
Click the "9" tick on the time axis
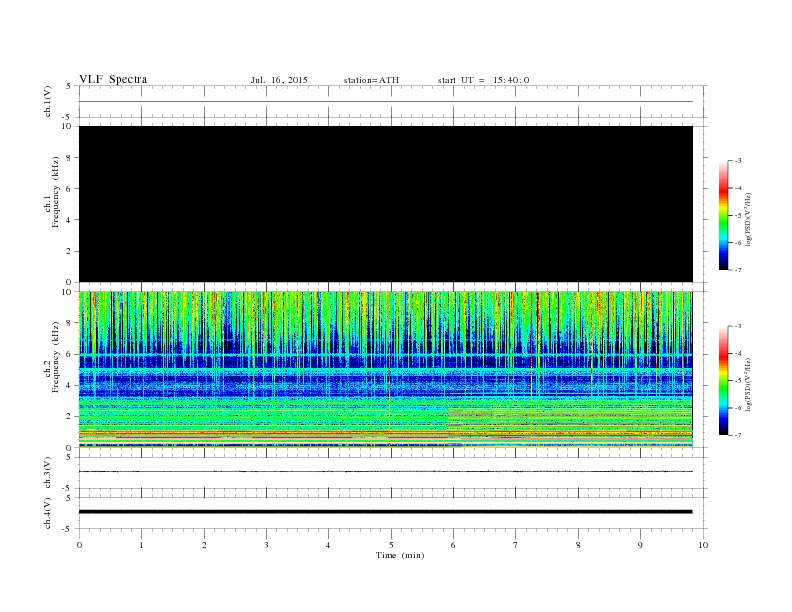pos(640,545)
